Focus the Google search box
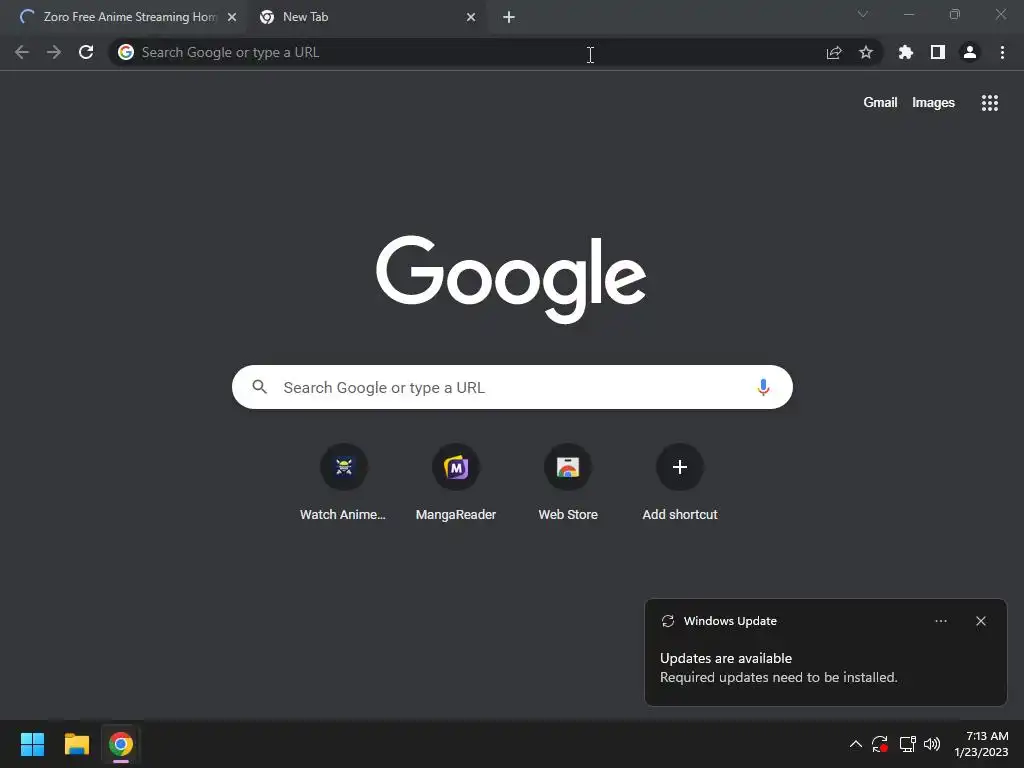Viewport: 1024px width, 768px height. [512, 387]
